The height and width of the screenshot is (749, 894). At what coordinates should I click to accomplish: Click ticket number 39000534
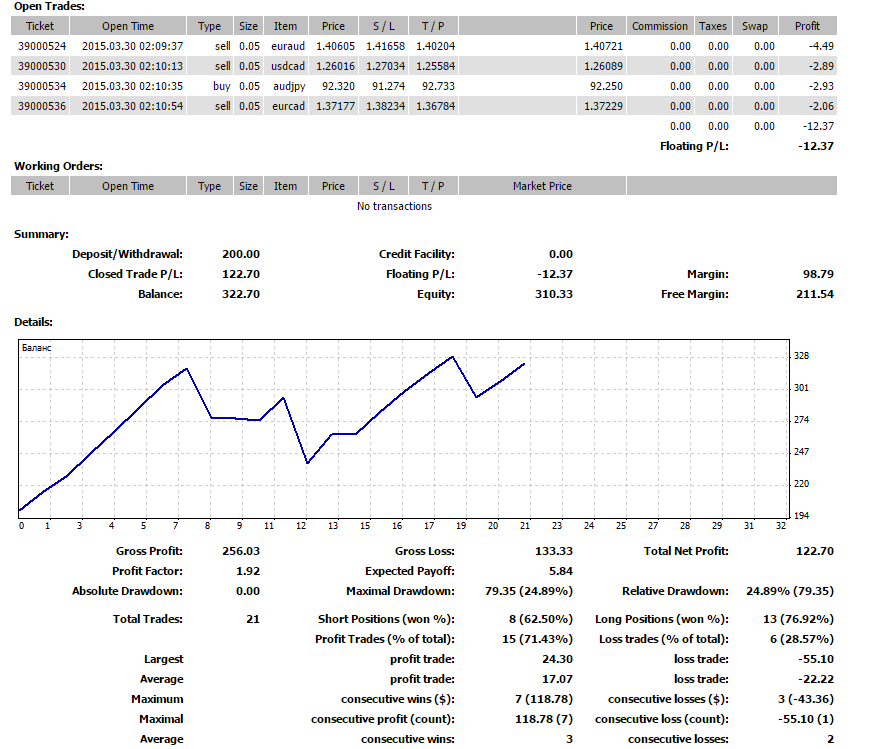pyautogui.click(x=42, y=86)
